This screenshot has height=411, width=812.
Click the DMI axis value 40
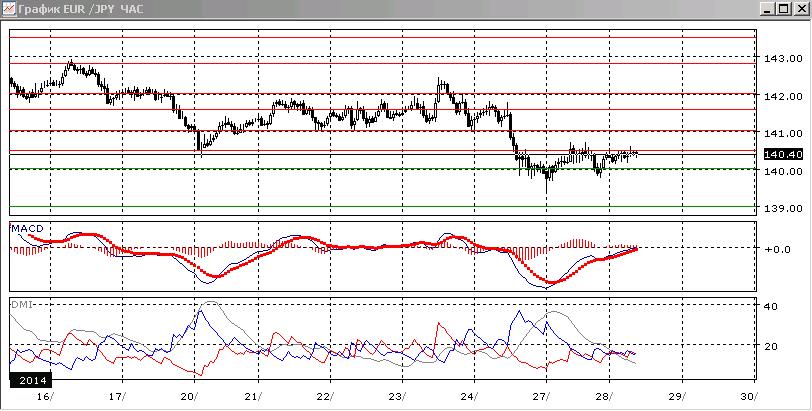point(771,306)
